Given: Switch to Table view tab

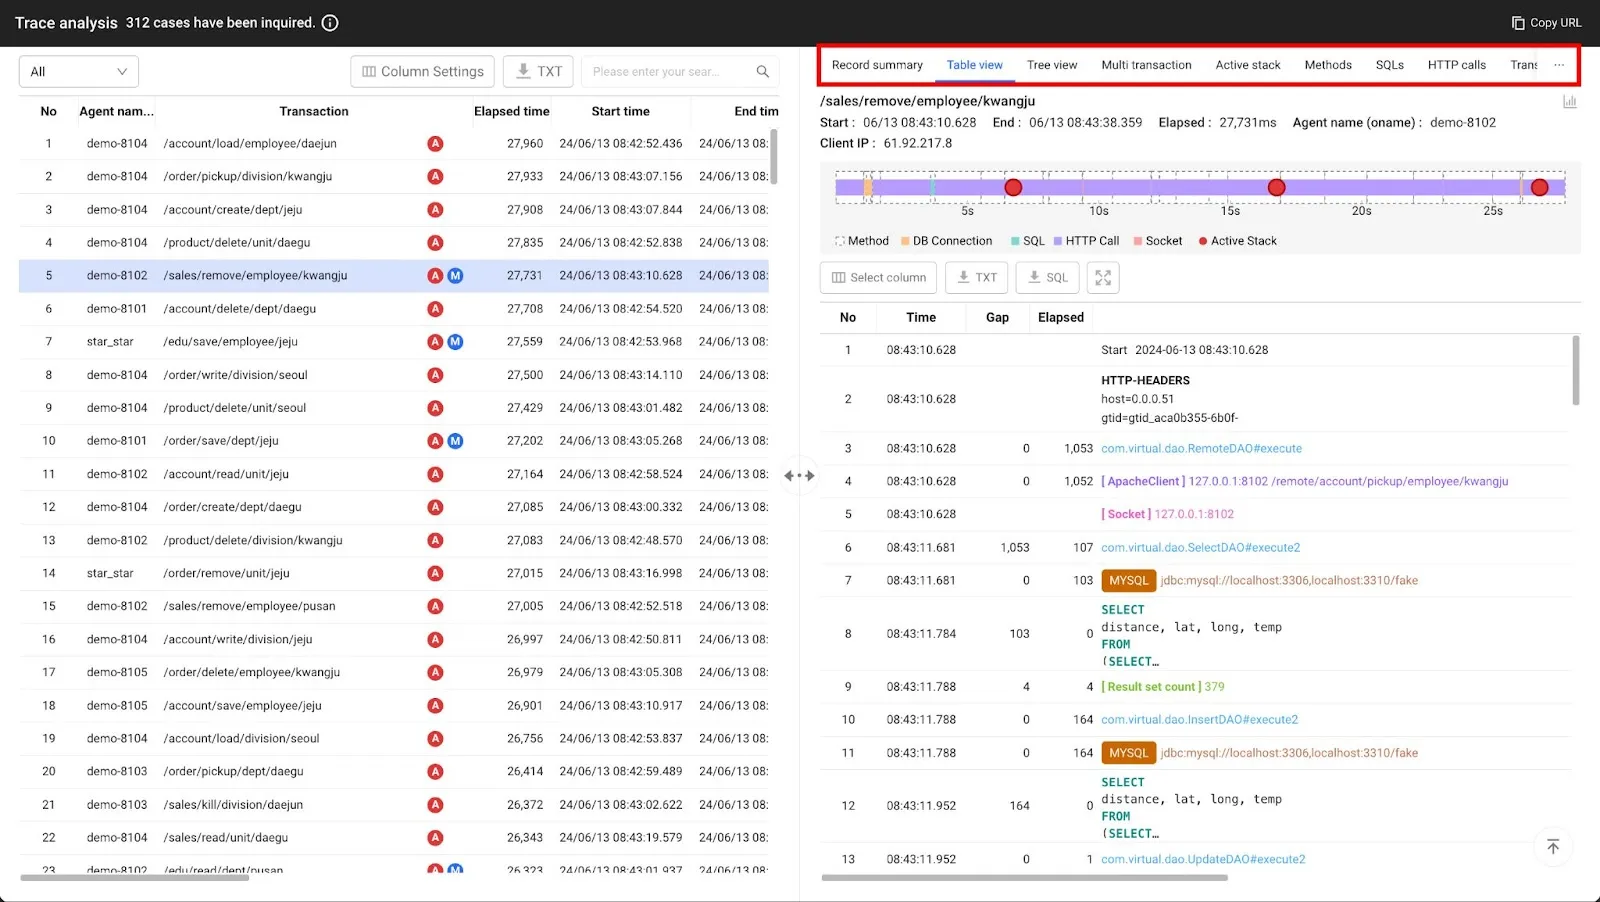Looking at the screenshot, I should [975, 65].
